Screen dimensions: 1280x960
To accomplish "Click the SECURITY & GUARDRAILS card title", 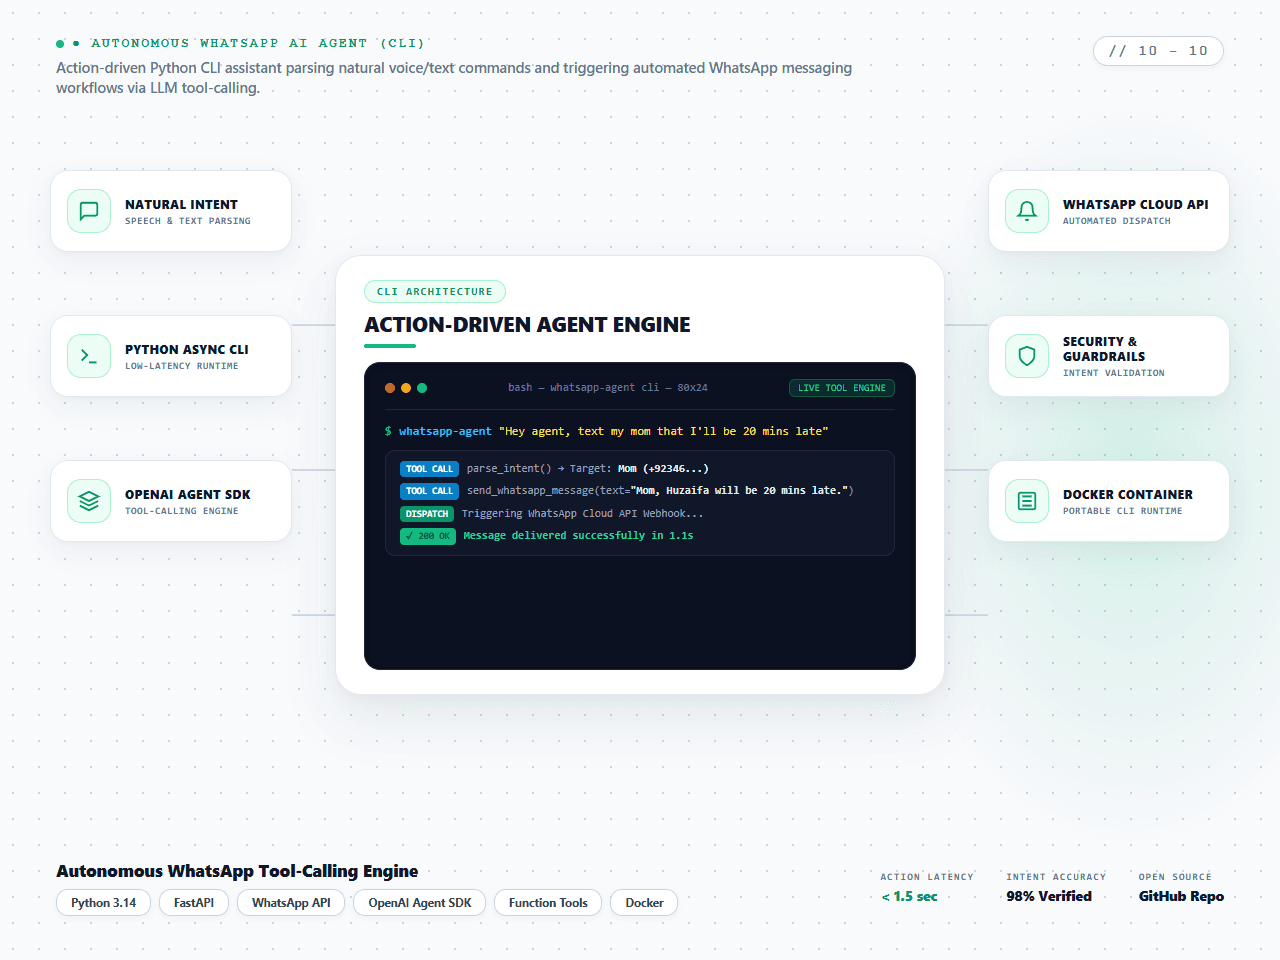I will (x=1104, y=349).
